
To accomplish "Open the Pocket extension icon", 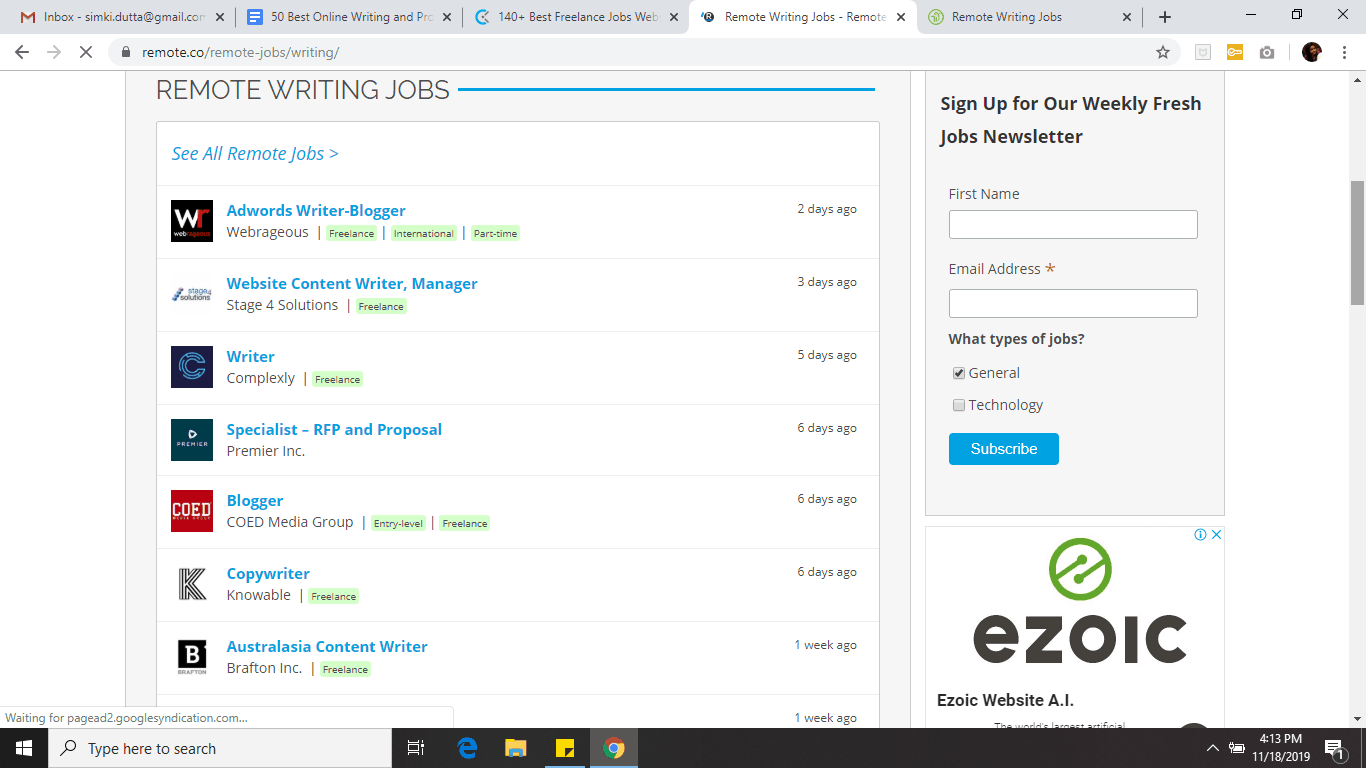I will pyautogui.click(x=1203, y=52).
